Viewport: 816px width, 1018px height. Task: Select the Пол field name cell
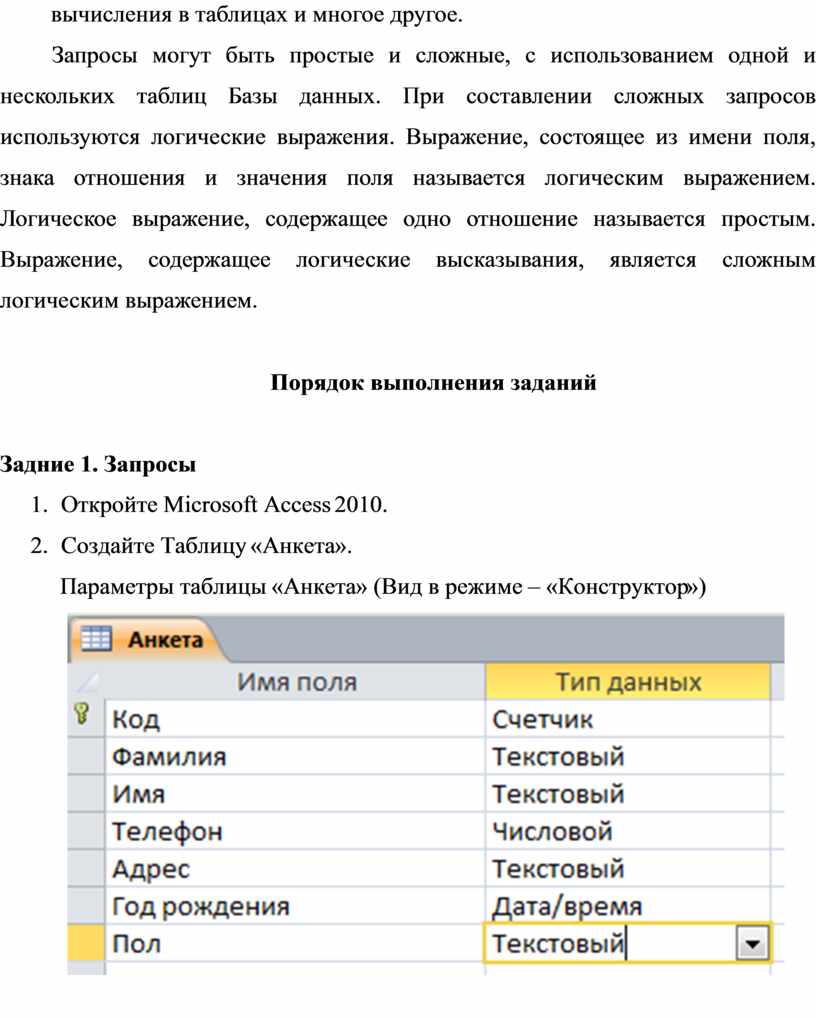295,943
